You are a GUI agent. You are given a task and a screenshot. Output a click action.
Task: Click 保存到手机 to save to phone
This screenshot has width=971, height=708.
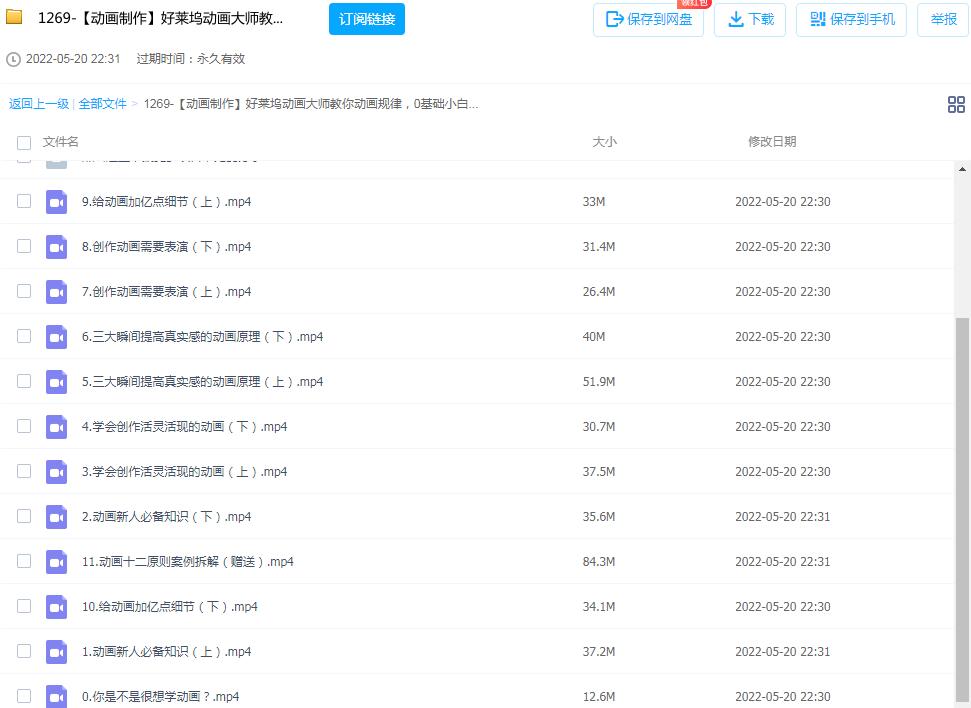(851, 20)
